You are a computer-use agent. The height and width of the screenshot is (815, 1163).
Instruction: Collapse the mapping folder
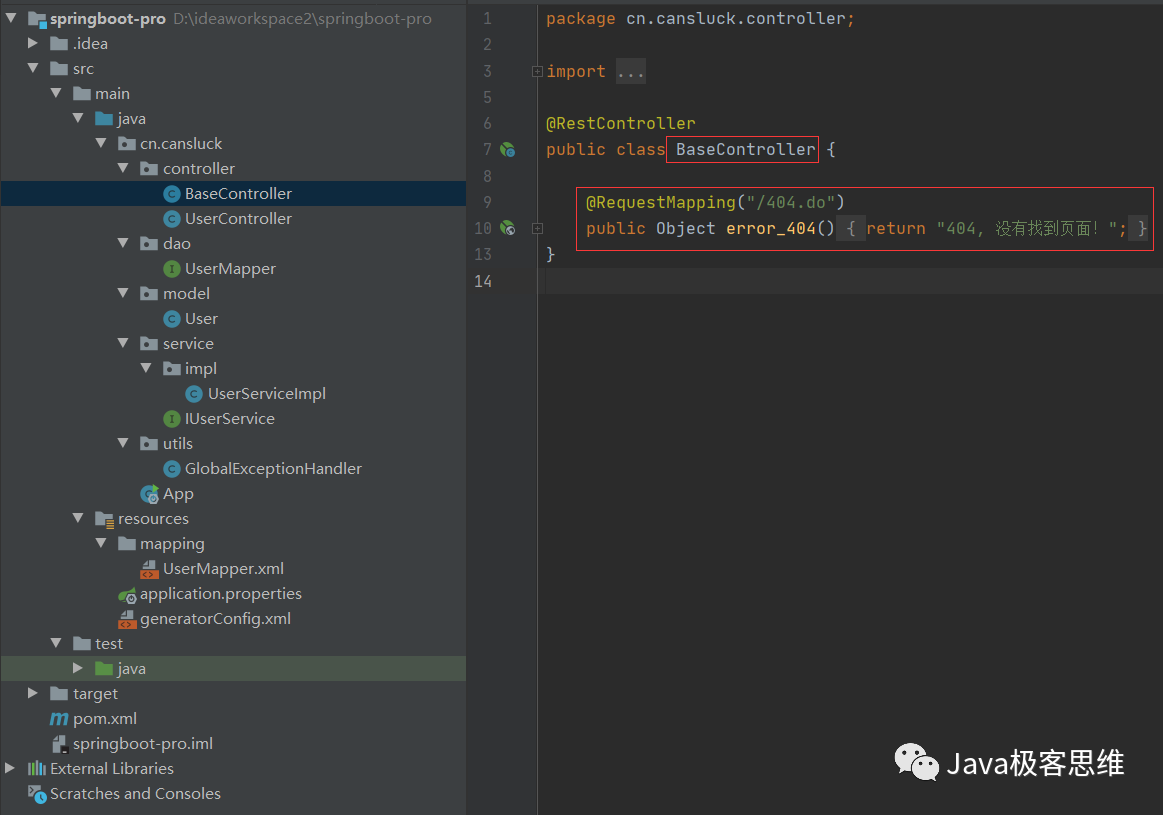click(101, 544)
